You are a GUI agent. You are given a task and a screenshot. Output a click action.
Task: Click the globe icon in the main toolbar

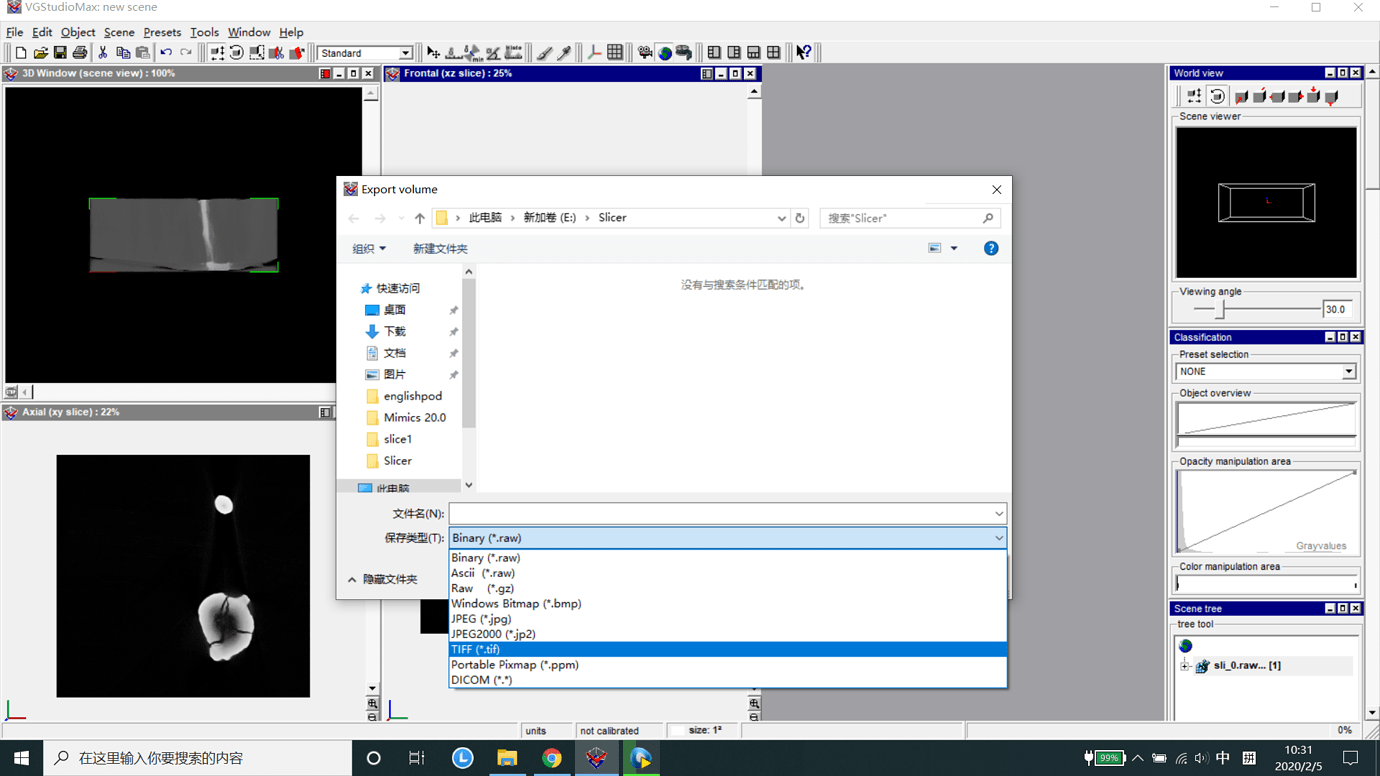[664, 52]
